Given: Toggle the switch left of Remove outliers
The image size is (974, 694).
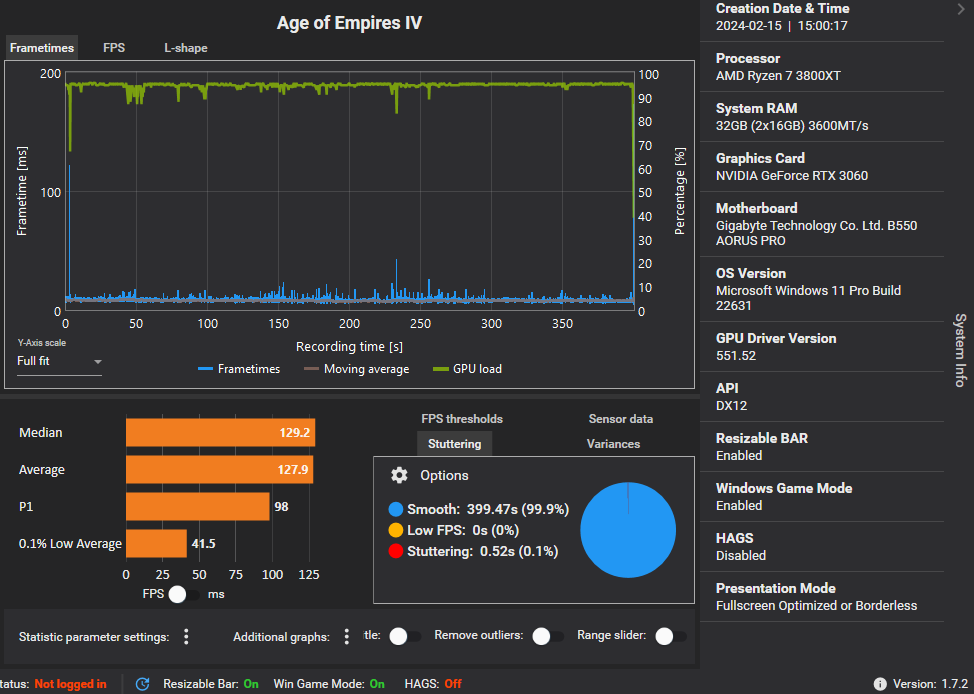Looking at the screenshot, I should pos(404,636).
